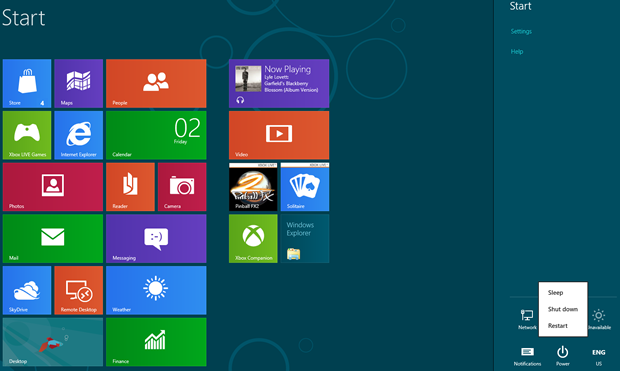Open the Now Playing music tile
The width and height of the screenshot is (620, 371).
click(279, 83)
